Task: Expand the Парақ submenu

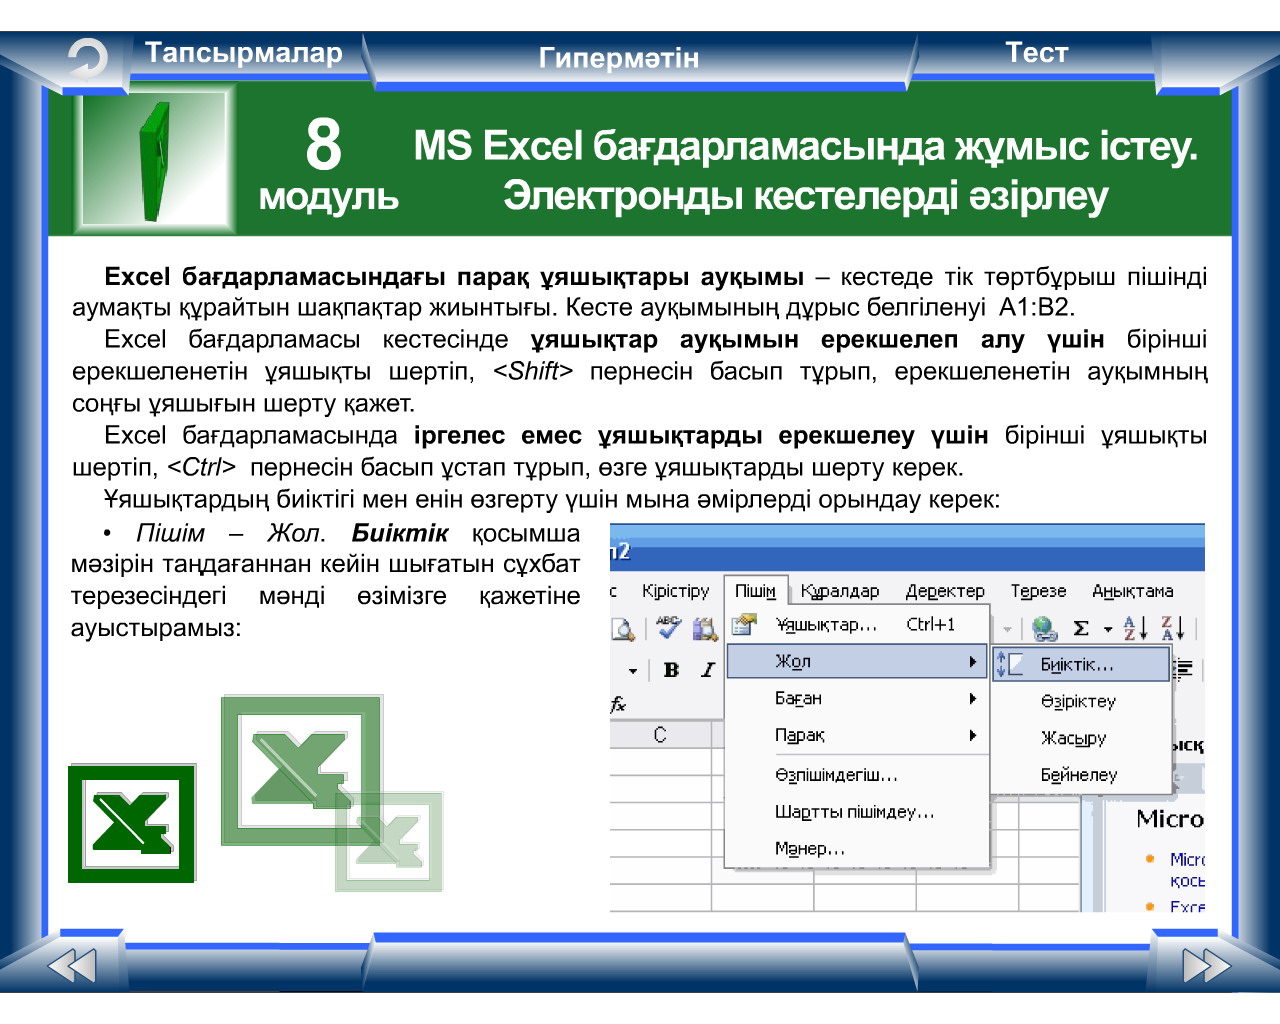Action: click(x=858, y=735)
